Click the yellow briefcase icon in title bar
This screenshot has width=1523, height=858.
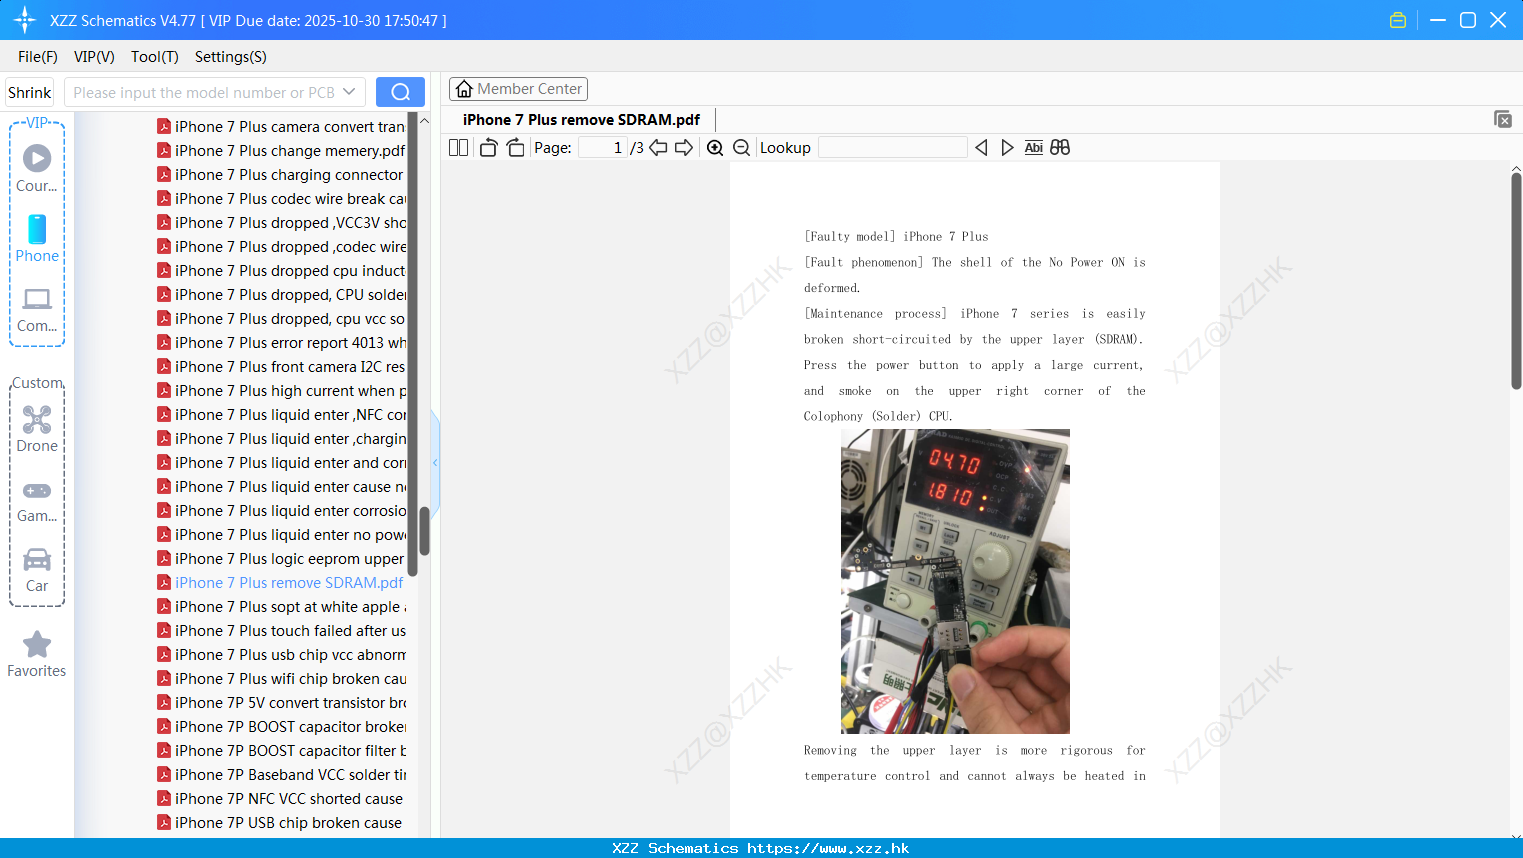click(1398, 20)
